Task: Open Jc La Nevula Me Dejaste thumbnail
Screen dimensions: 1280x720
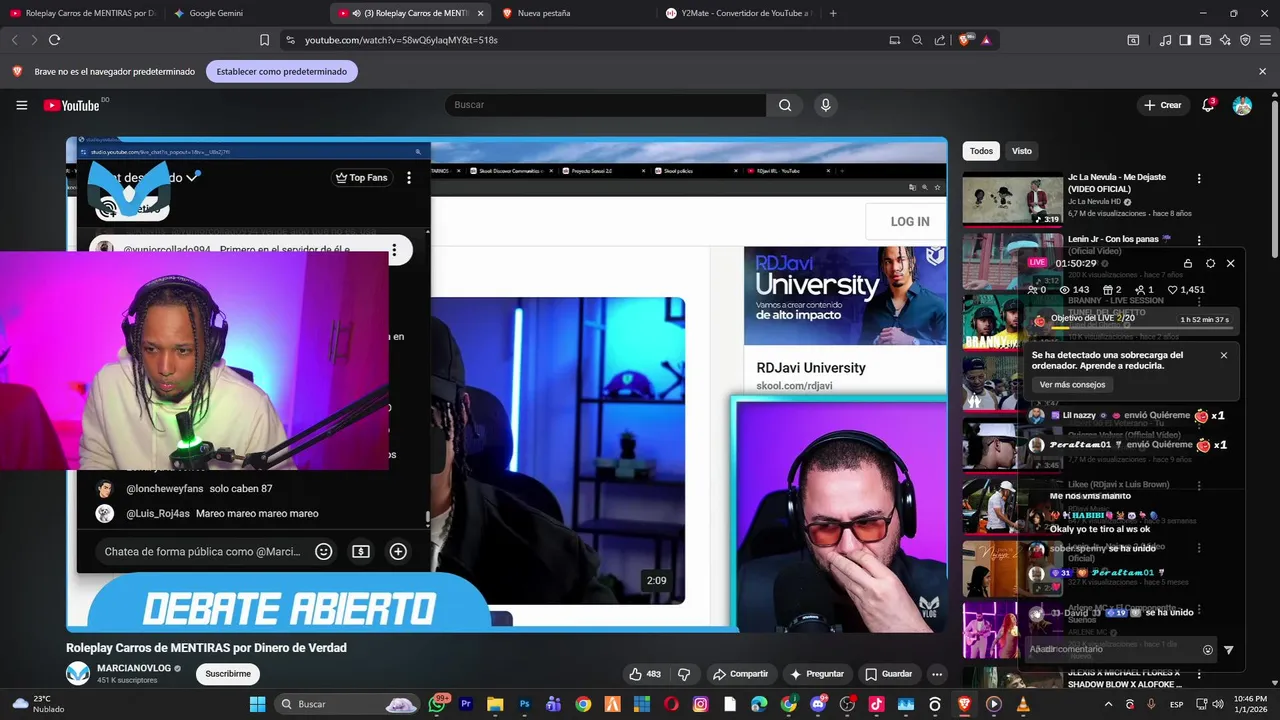Action: tap(1013, 200)
